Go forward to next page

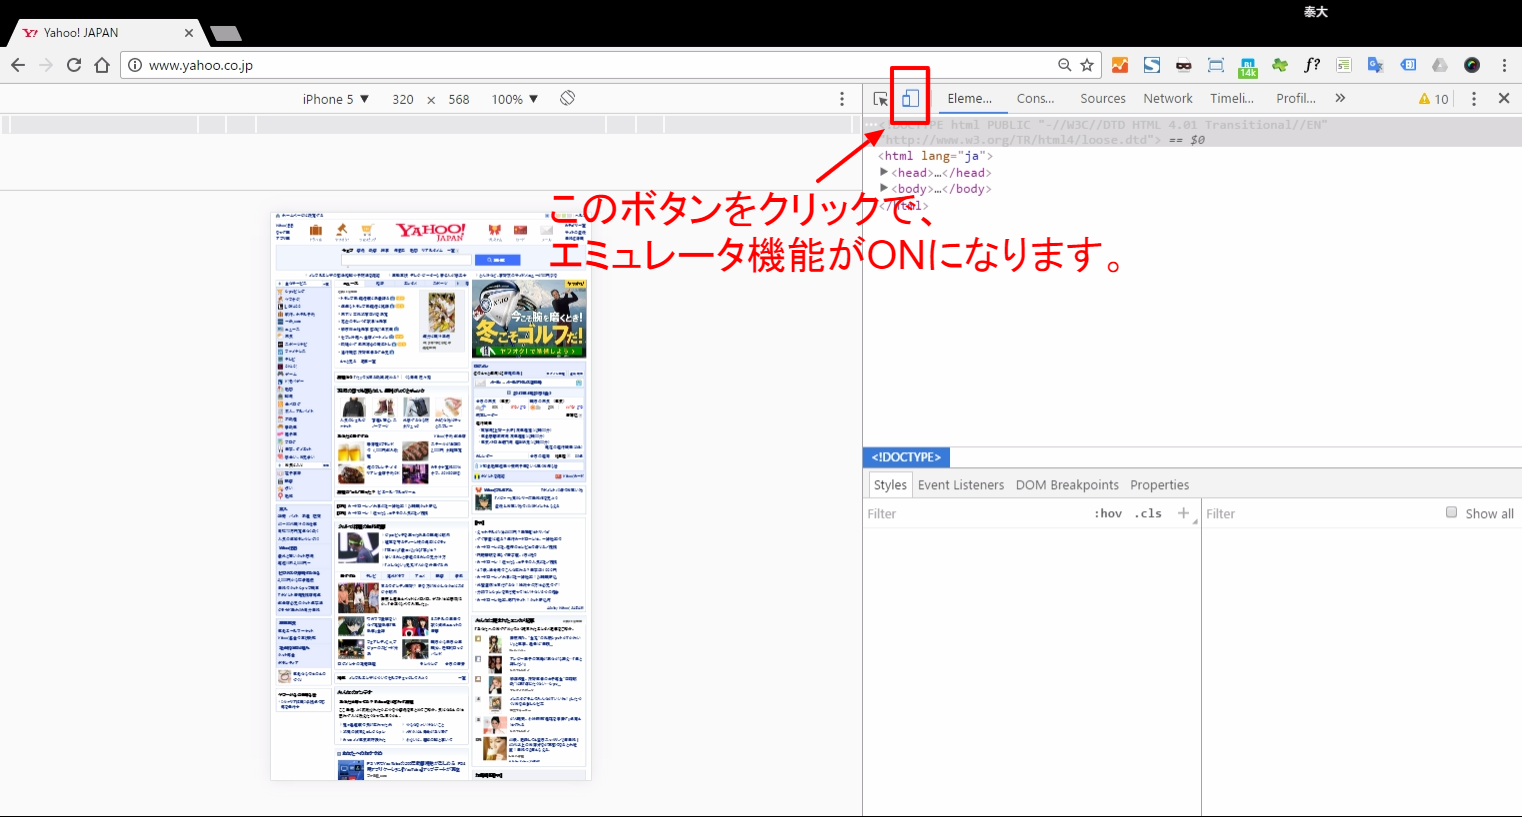pos(46,65)
